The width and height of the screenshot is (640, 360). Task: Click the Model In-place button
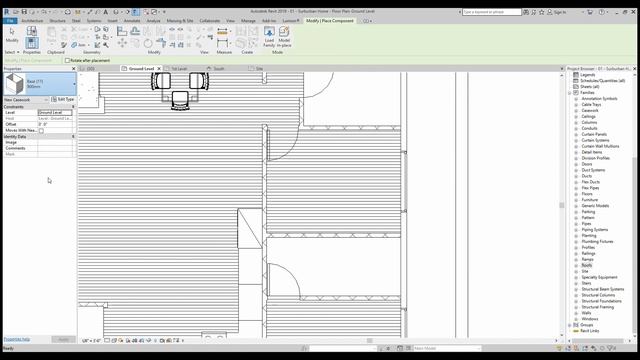coord(284,36)
